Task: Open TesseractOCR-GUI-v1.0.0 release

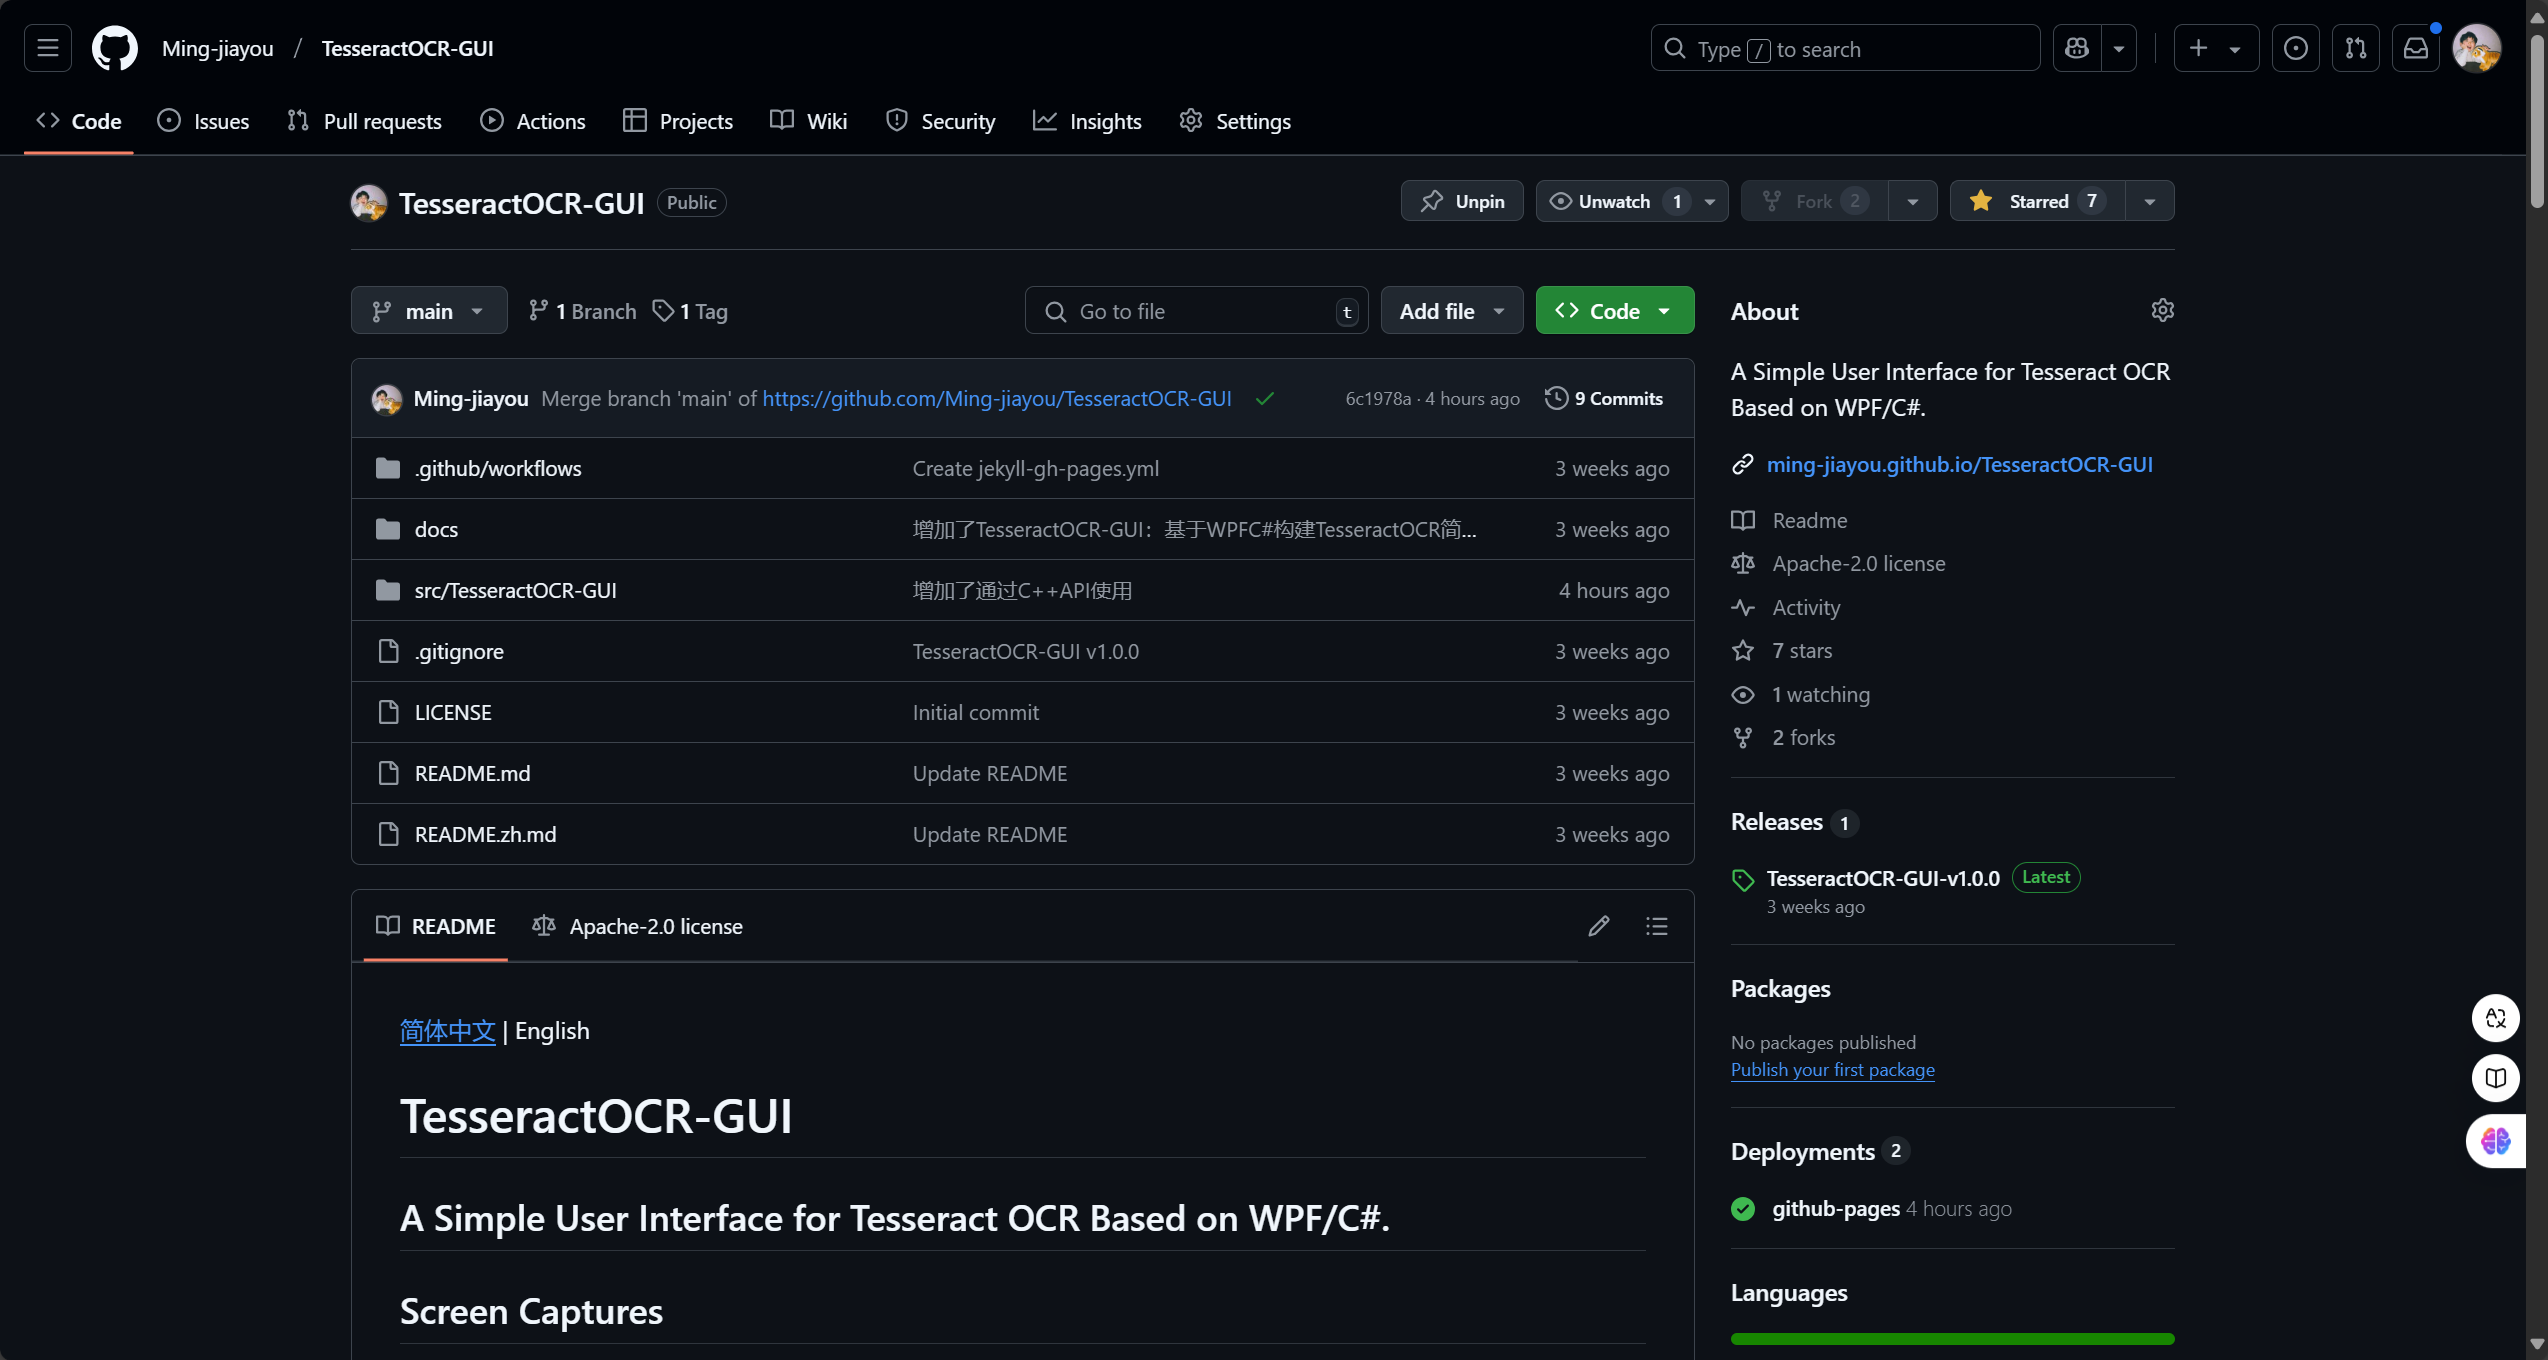Action: 1883,878
